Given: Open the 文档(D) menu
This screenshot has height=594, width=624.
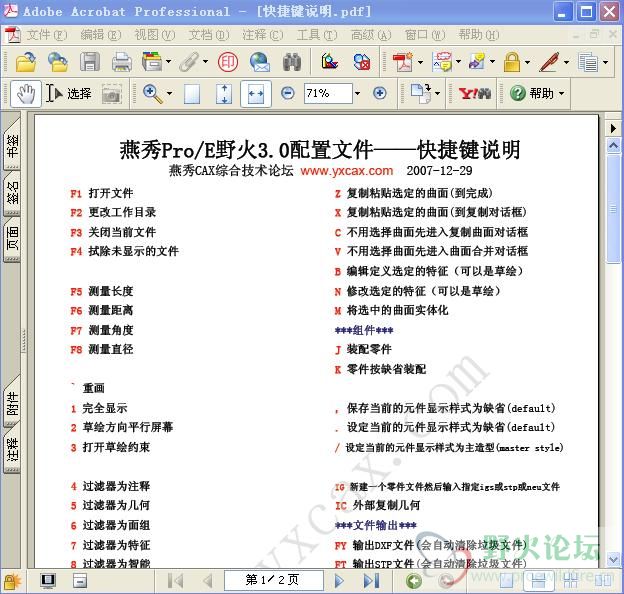Looking at the screenshot, I should pyautogui.click(x=209, y=35).
